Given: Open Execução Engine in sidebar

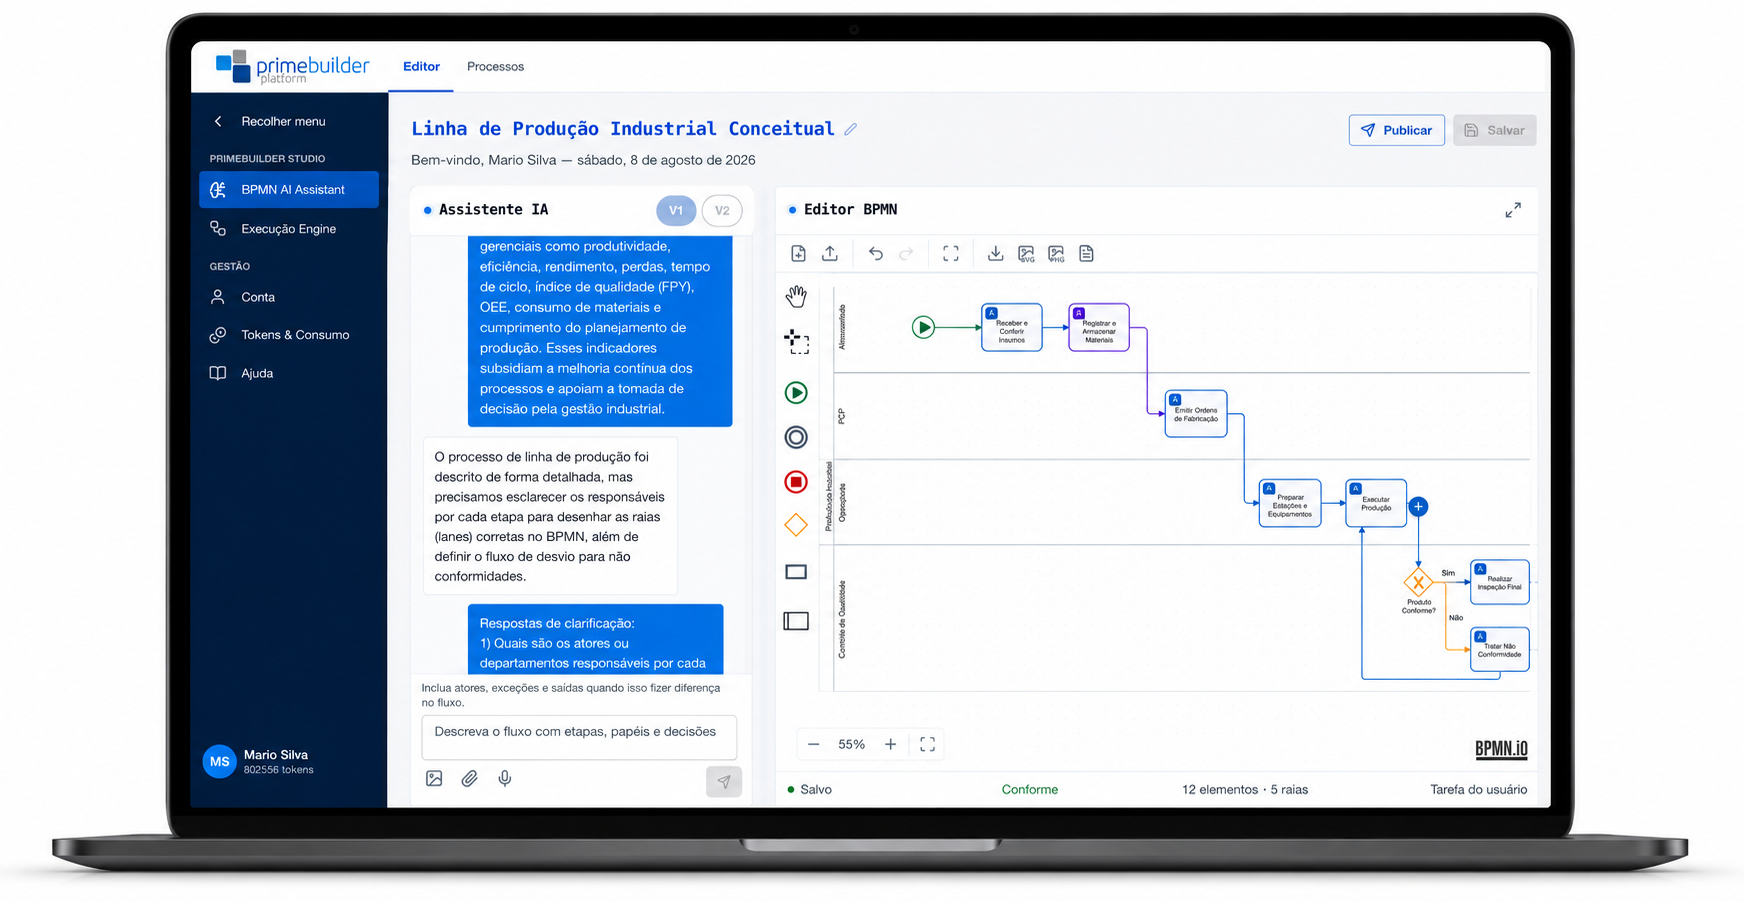Looking at the screenshot, I should [289, 229].
